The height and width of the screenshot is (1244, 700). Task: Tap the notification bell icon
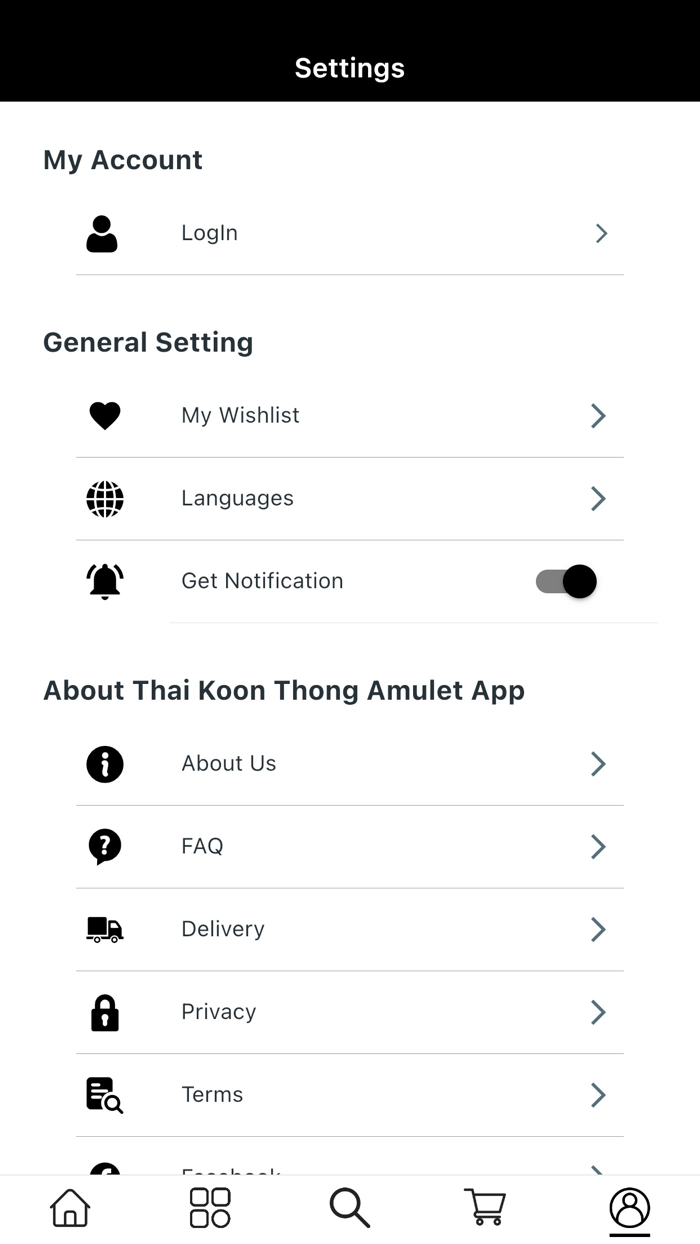[x=104, y=581]
